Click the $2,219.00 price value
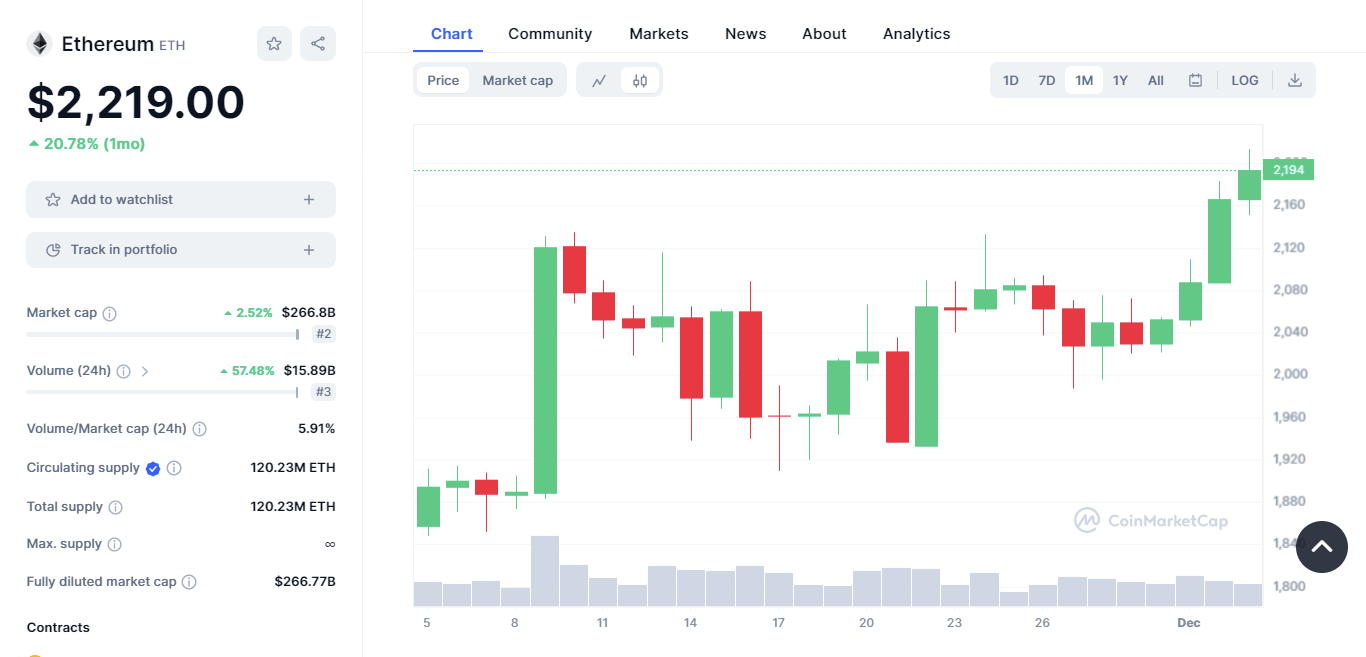This screenshot has width=1366, height=657. click(136, 102)
